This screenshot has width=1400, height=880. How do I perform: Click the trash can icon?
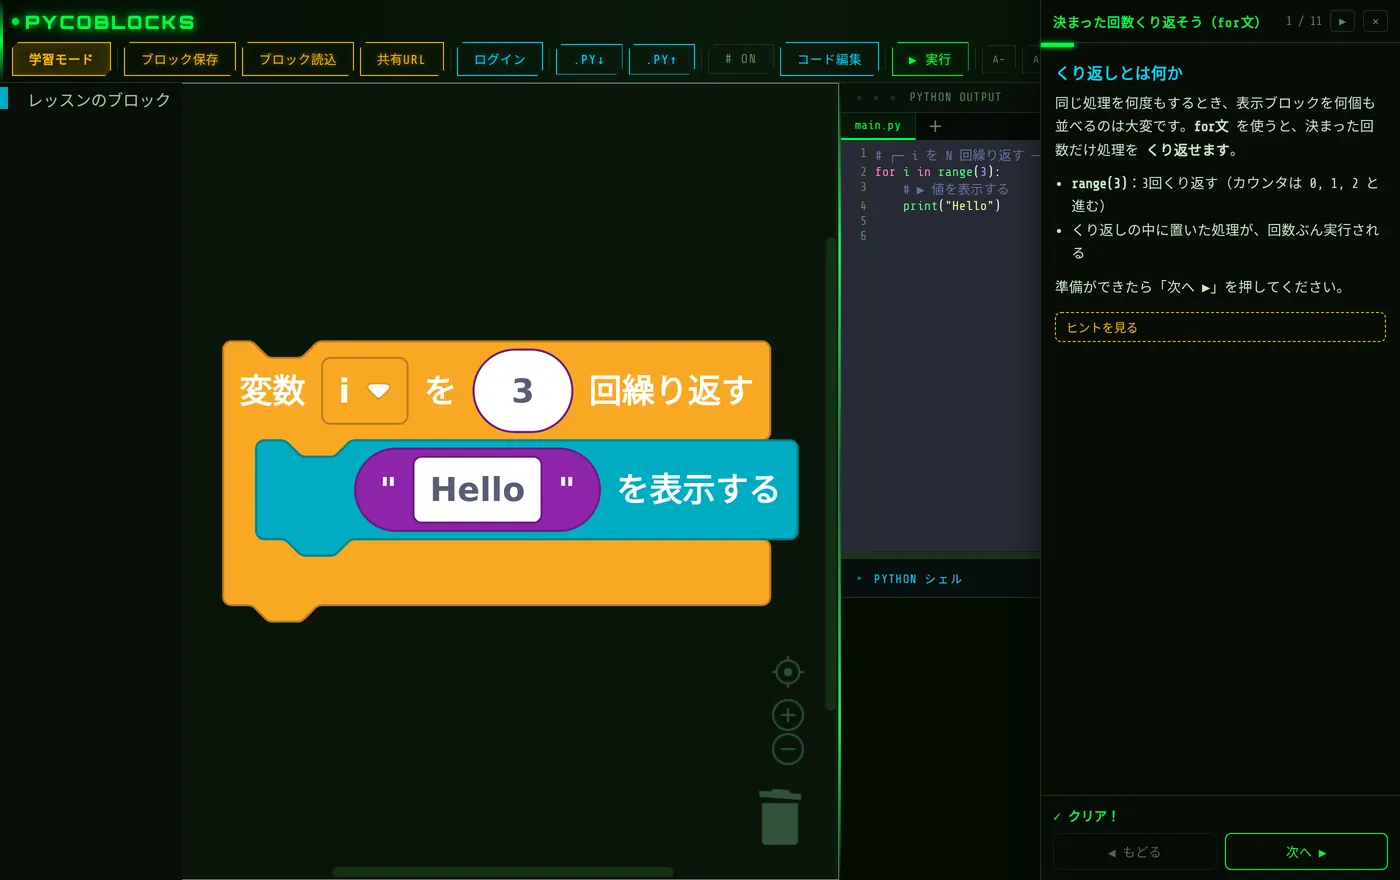[780, 817]
